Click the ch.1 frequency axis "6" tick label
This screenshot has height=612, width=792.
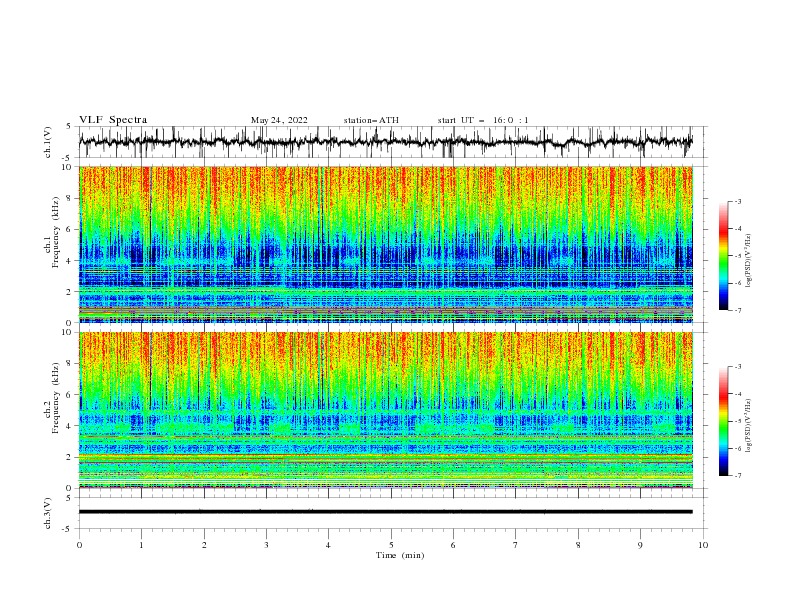click(69, 229)
